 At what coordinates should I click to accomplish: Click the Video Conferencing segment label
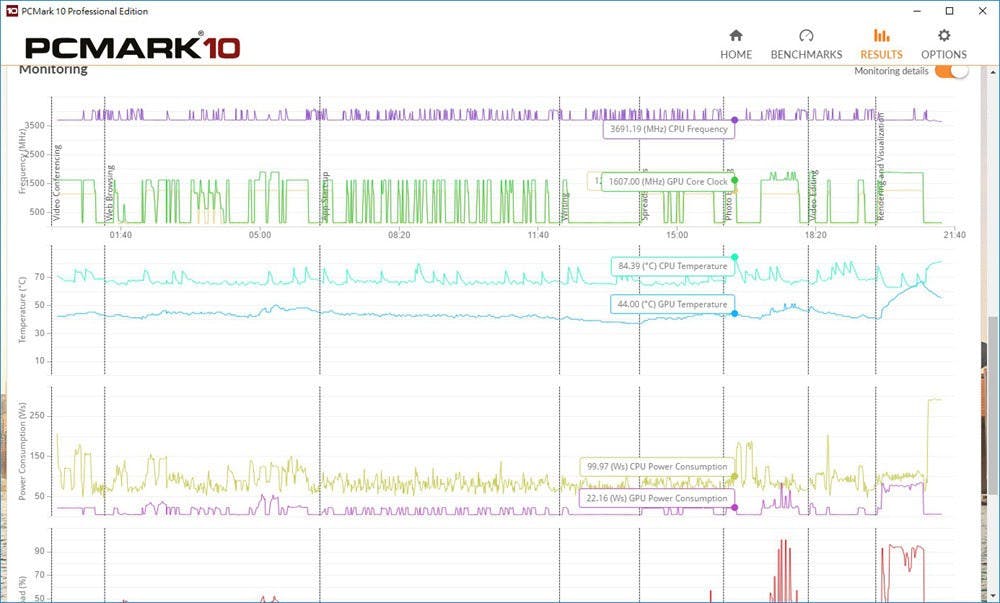pyautogui.click(x=57, y=183)
